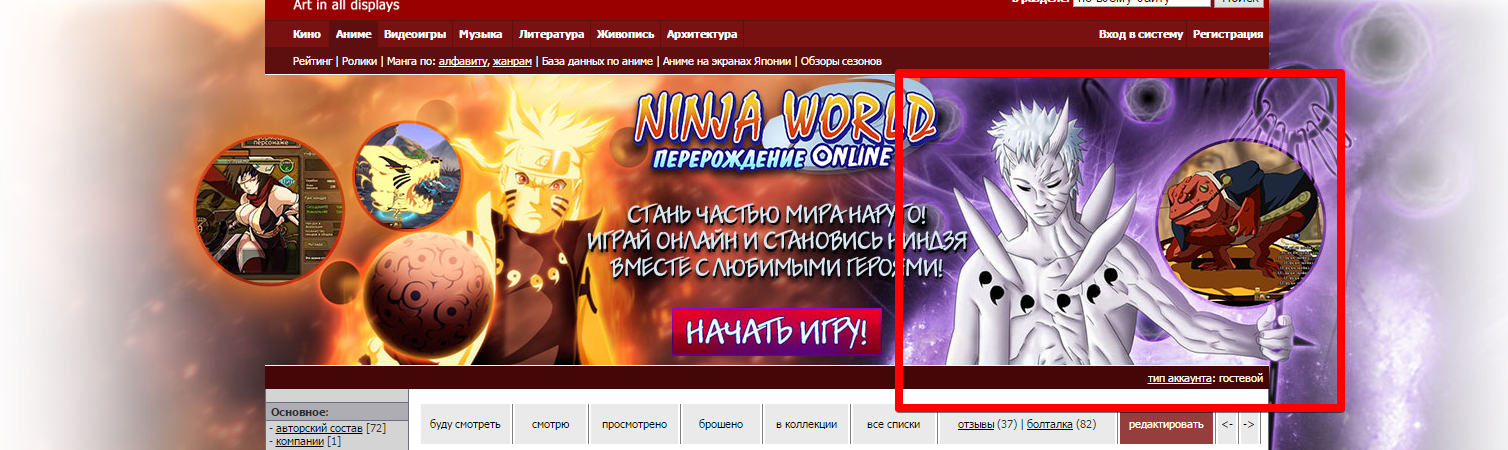The width and height of the screenshot is (1508, 450).
Task: Click the Вход в систему link
Action: click(x=1141, y=34)
